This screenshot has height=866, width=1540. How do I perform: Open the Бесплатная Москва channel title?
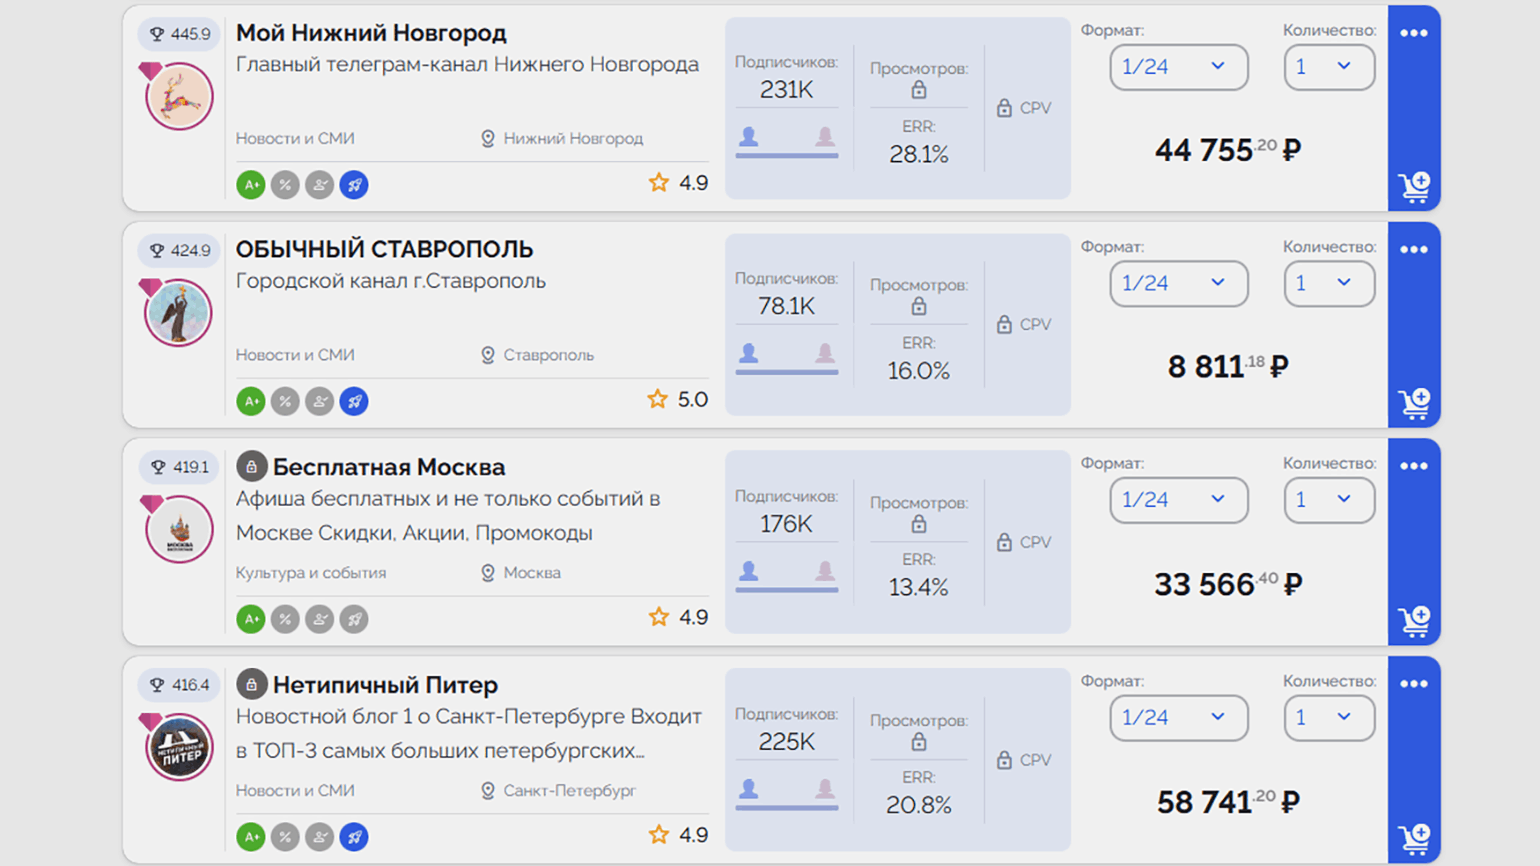[x=388, y=467]
